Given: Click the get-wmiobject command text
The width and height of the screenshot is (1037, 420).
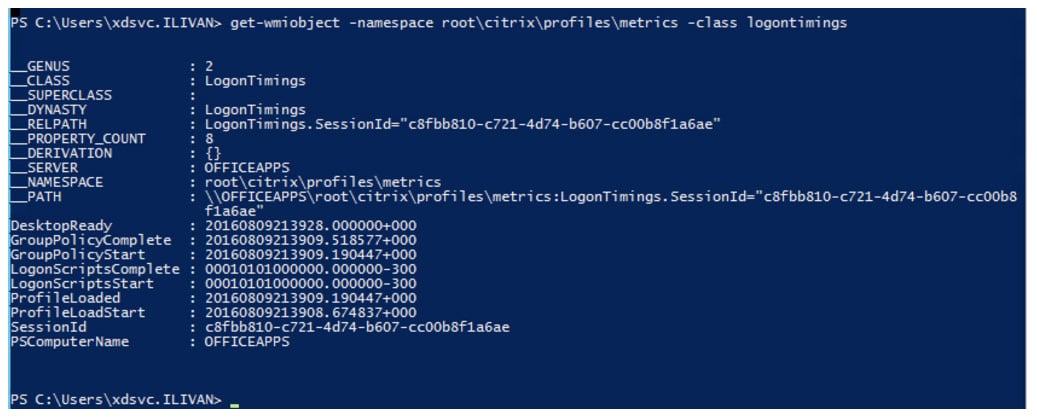Looking at the screenshot, I should tap(279, 22).
